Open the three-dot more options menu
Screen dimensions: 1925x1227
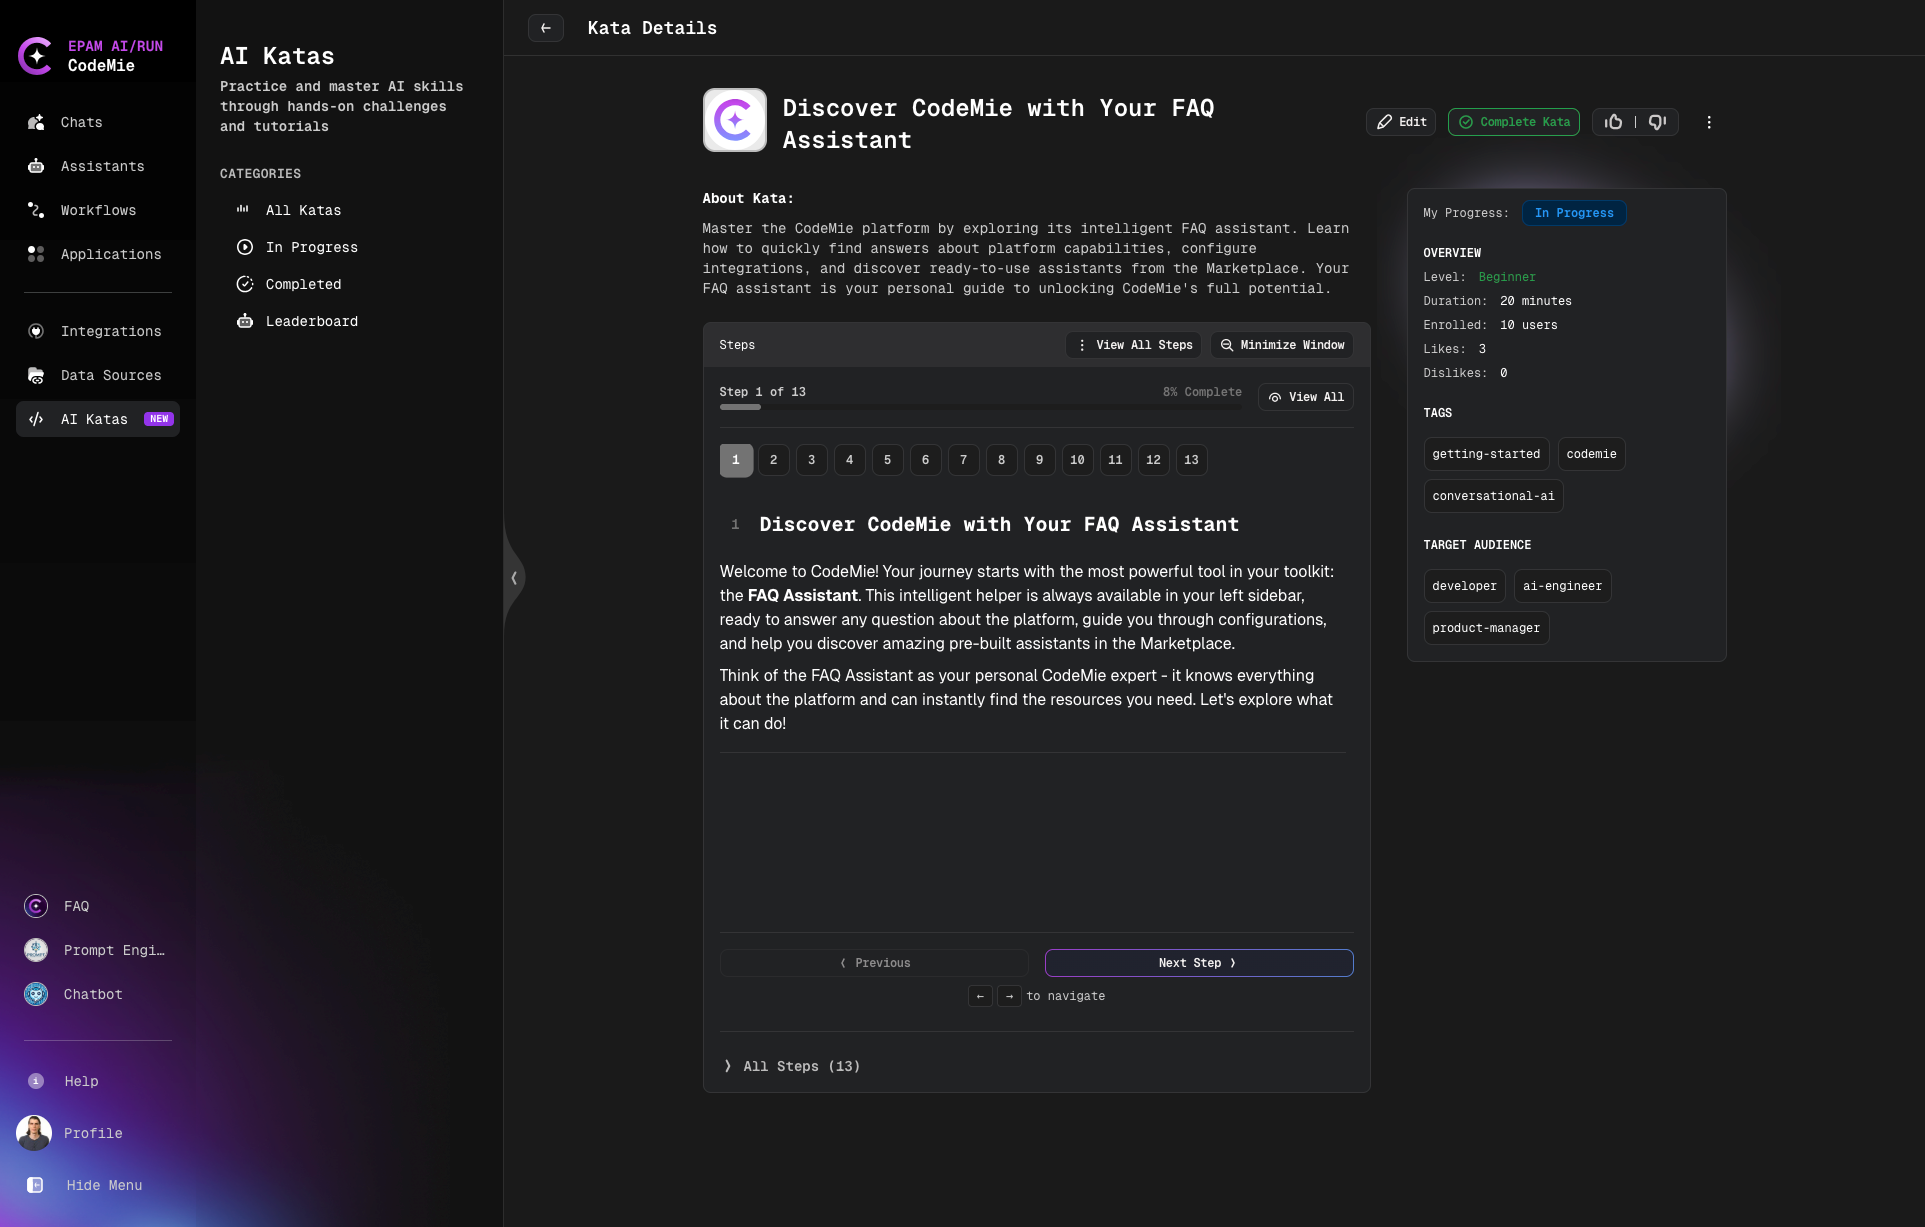tap(1708, 122)
